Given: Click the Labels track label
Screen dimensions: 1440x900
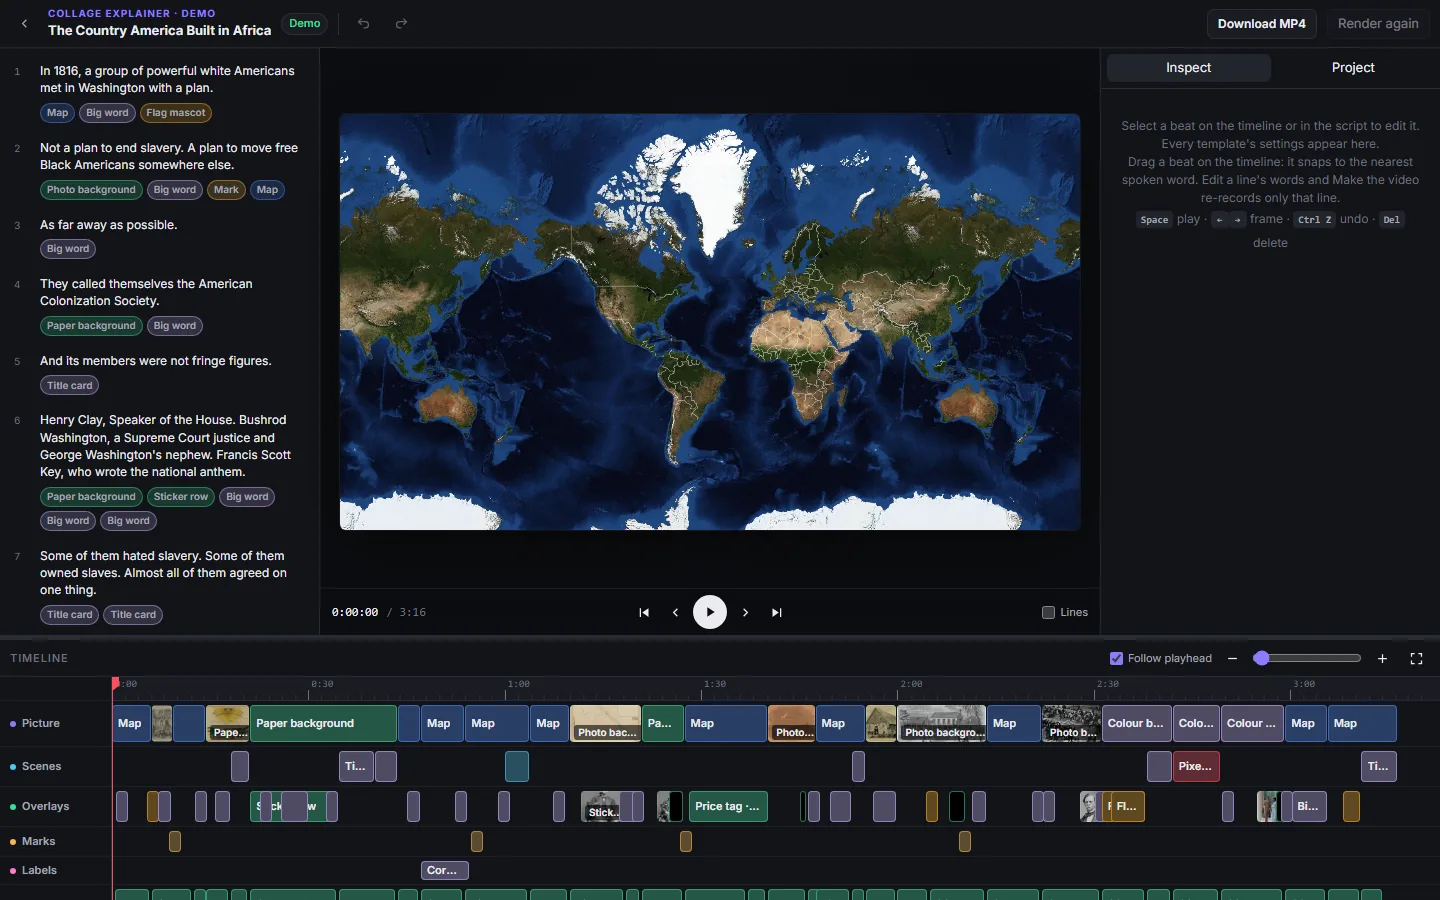Looking at the screenshot, I should (39, 870).
